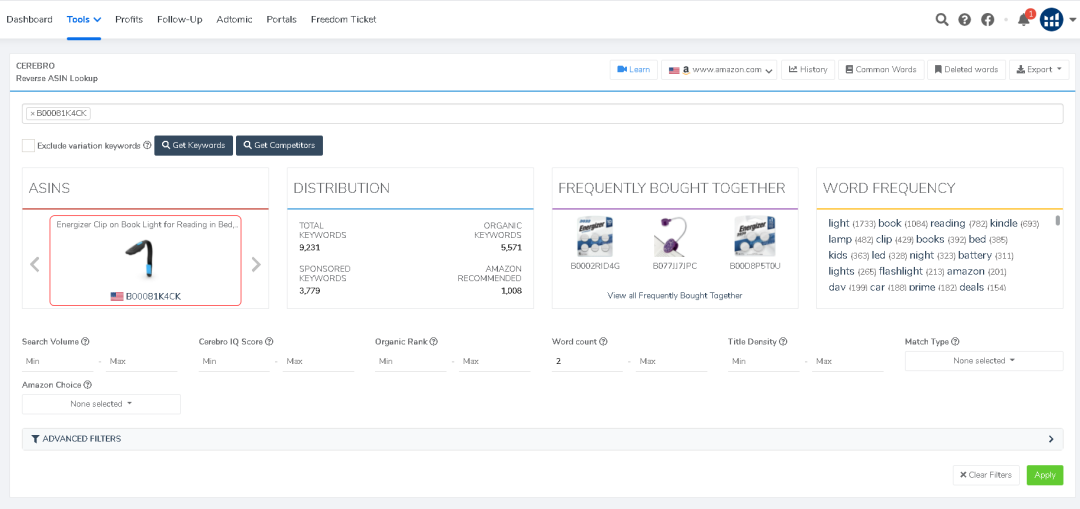Click the Word Frequency scrollbar
The height and width of the screenshot is (509, 1080).
coord(1058,222)
